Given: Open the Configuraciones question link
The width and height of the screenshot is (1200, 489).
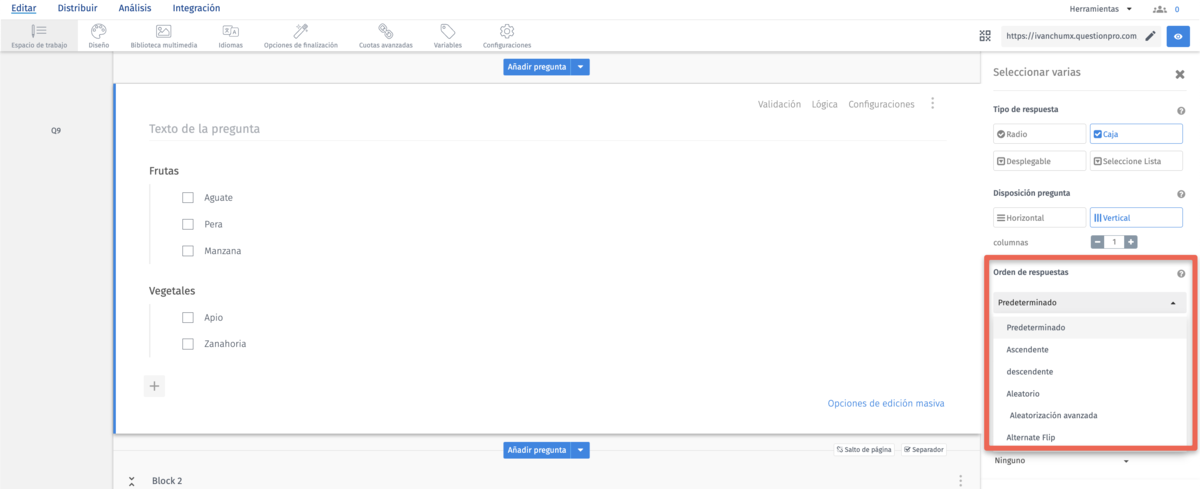Looking at the screenshot, I should pos(881,104).
